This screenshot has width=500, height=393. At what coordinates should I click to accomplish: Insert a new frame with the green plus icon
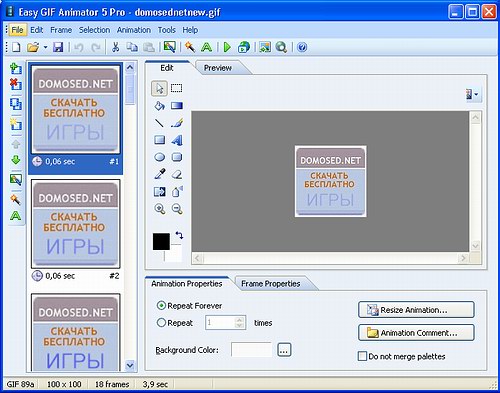(16, 69)
